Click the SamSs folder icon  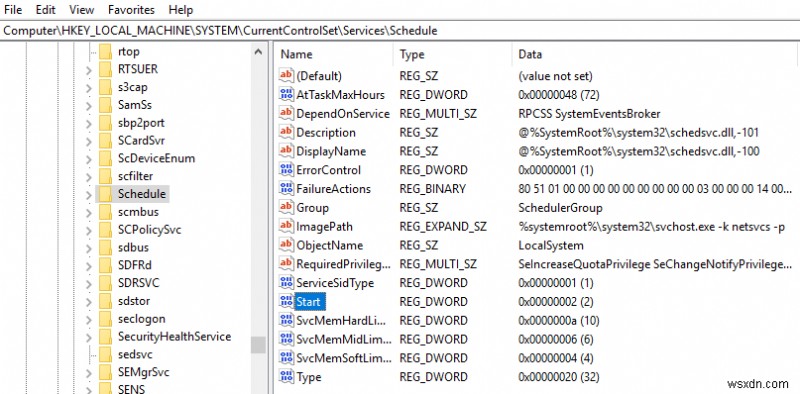[105, 105]
